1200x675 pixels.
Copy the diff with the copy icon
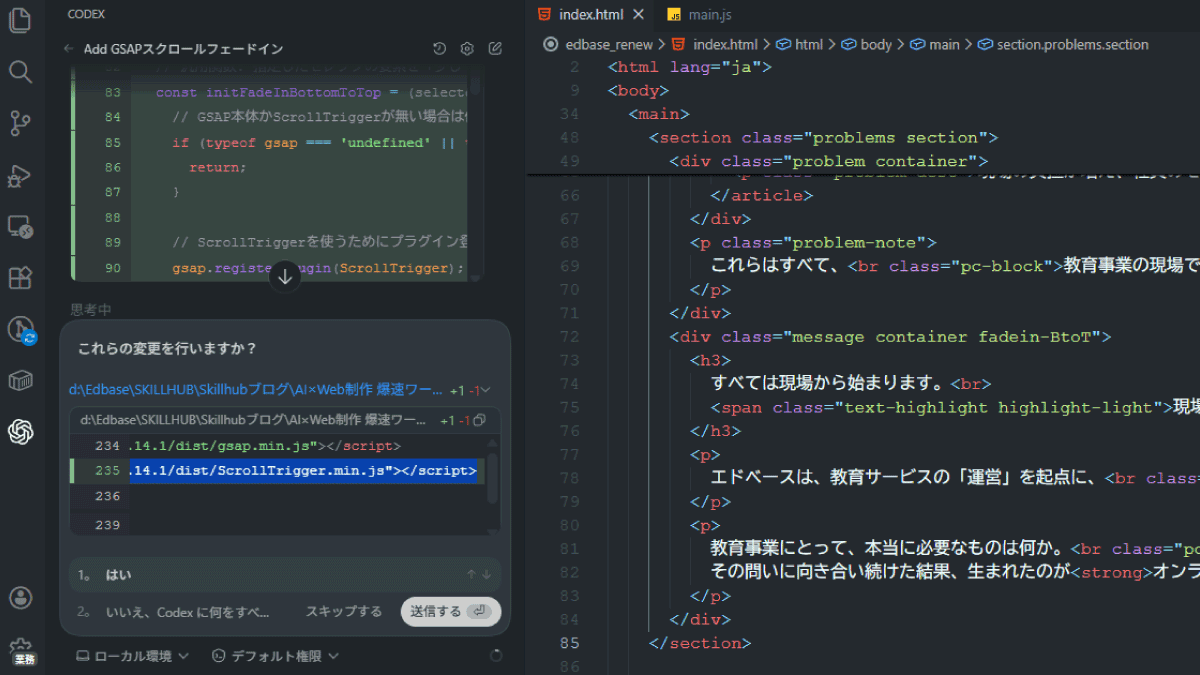(479, 420)
